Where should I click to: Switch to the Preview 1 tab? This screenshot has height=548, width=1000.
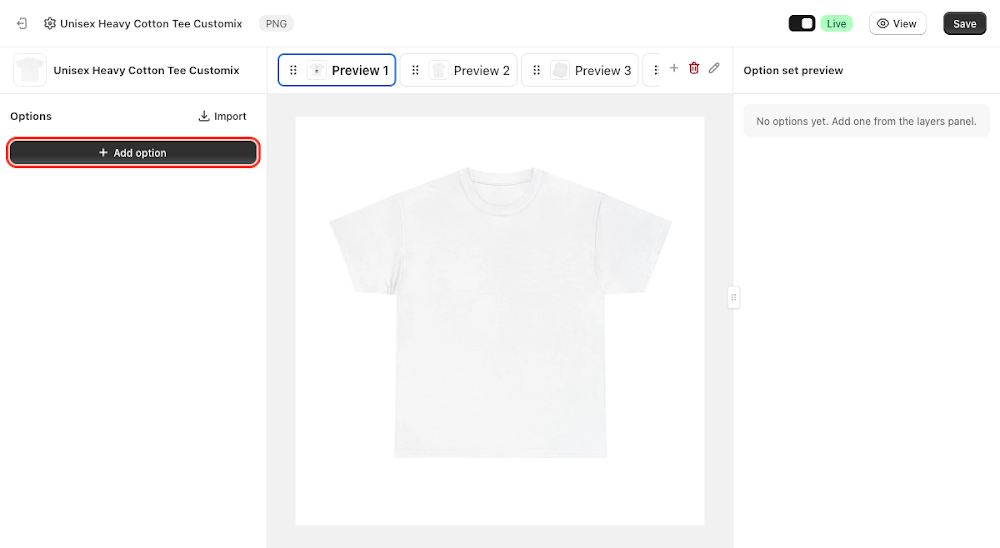[337, 70]
